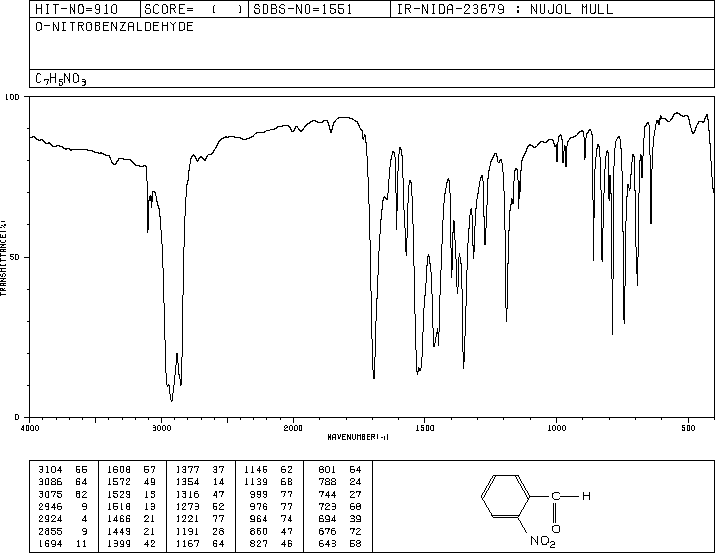Screen dimensions: 715x553
Task: Select the 999 entry in the table
Action: pos(259,494)
